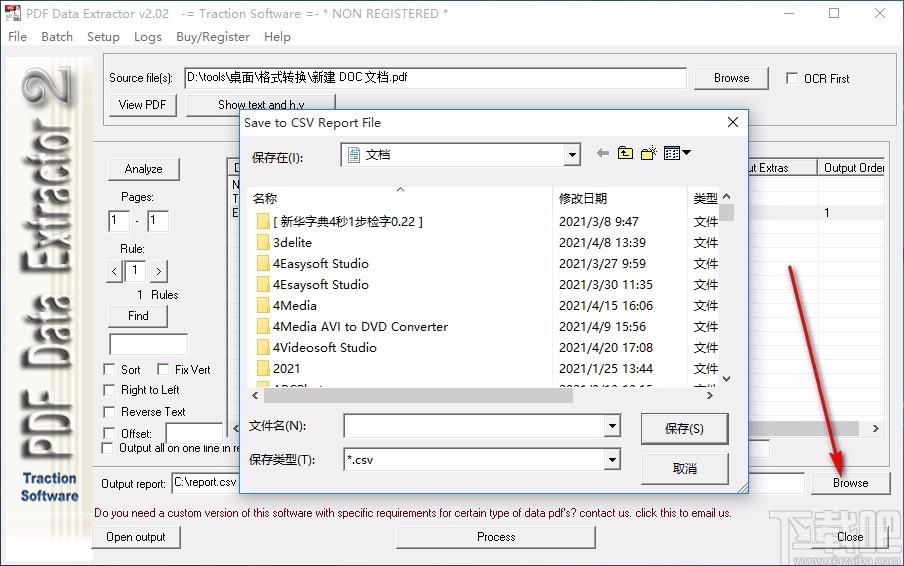Close the Save to CSV Report dialog

tap(733, 122)
